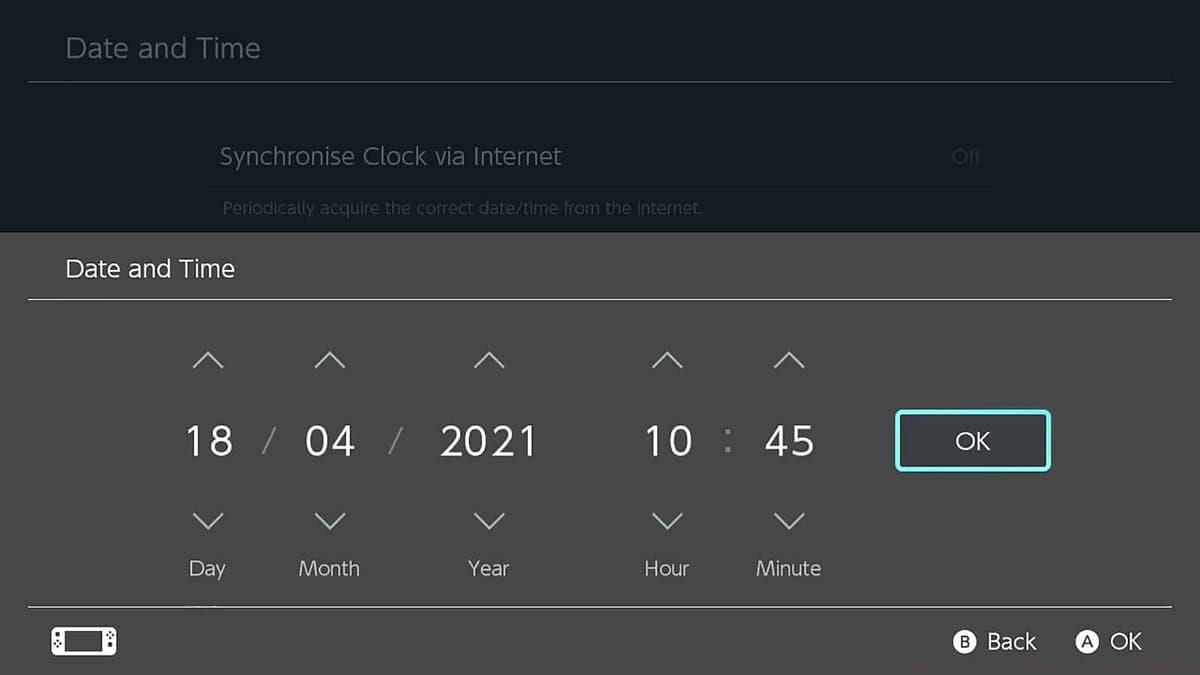Select the month field showing 04
The height and width of the screenshot is (675, 1200).
329,441
